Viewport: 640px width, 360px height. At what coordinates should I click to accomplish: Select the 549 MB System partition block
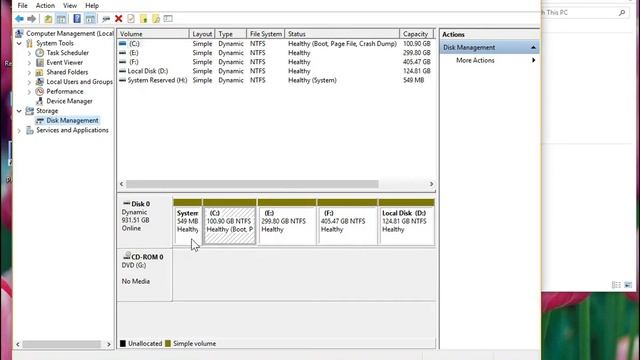tap(187, 222)
